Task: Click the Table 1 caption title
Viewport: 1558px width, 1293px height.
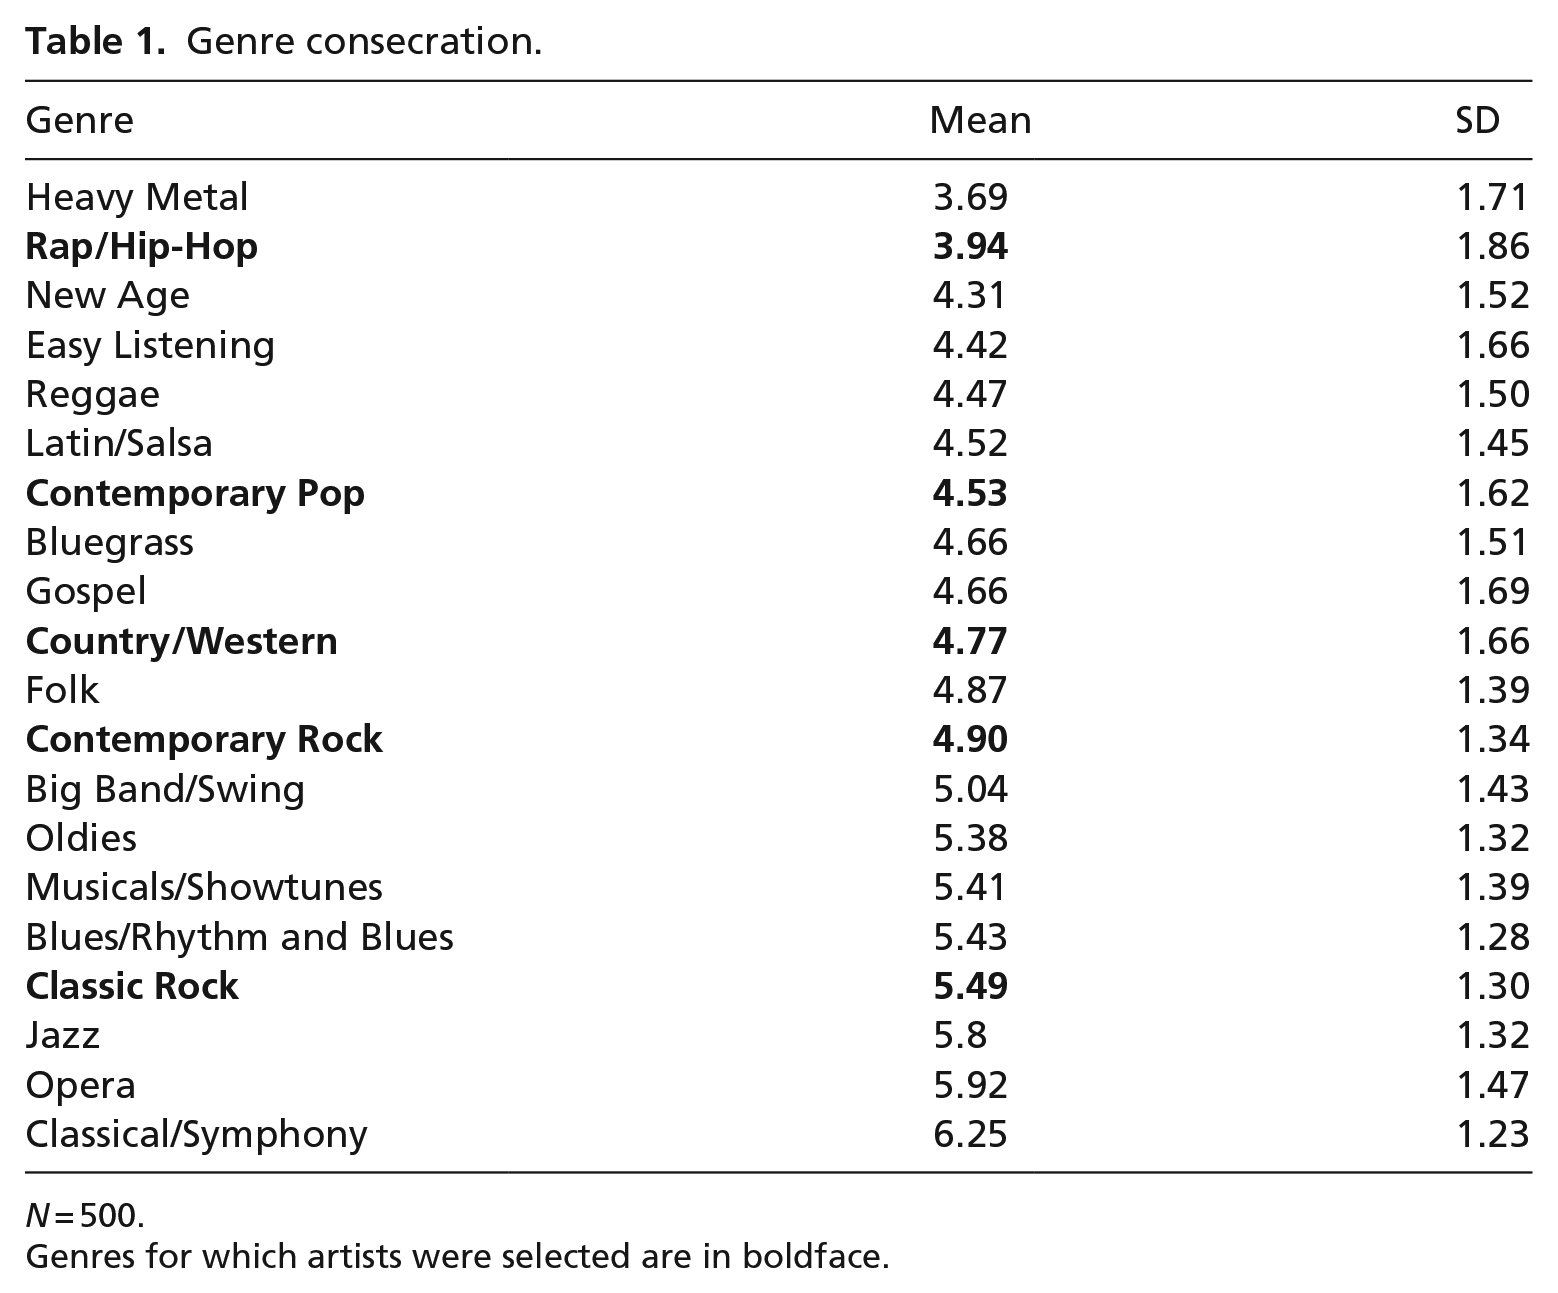Action: (x=283, y=41)
